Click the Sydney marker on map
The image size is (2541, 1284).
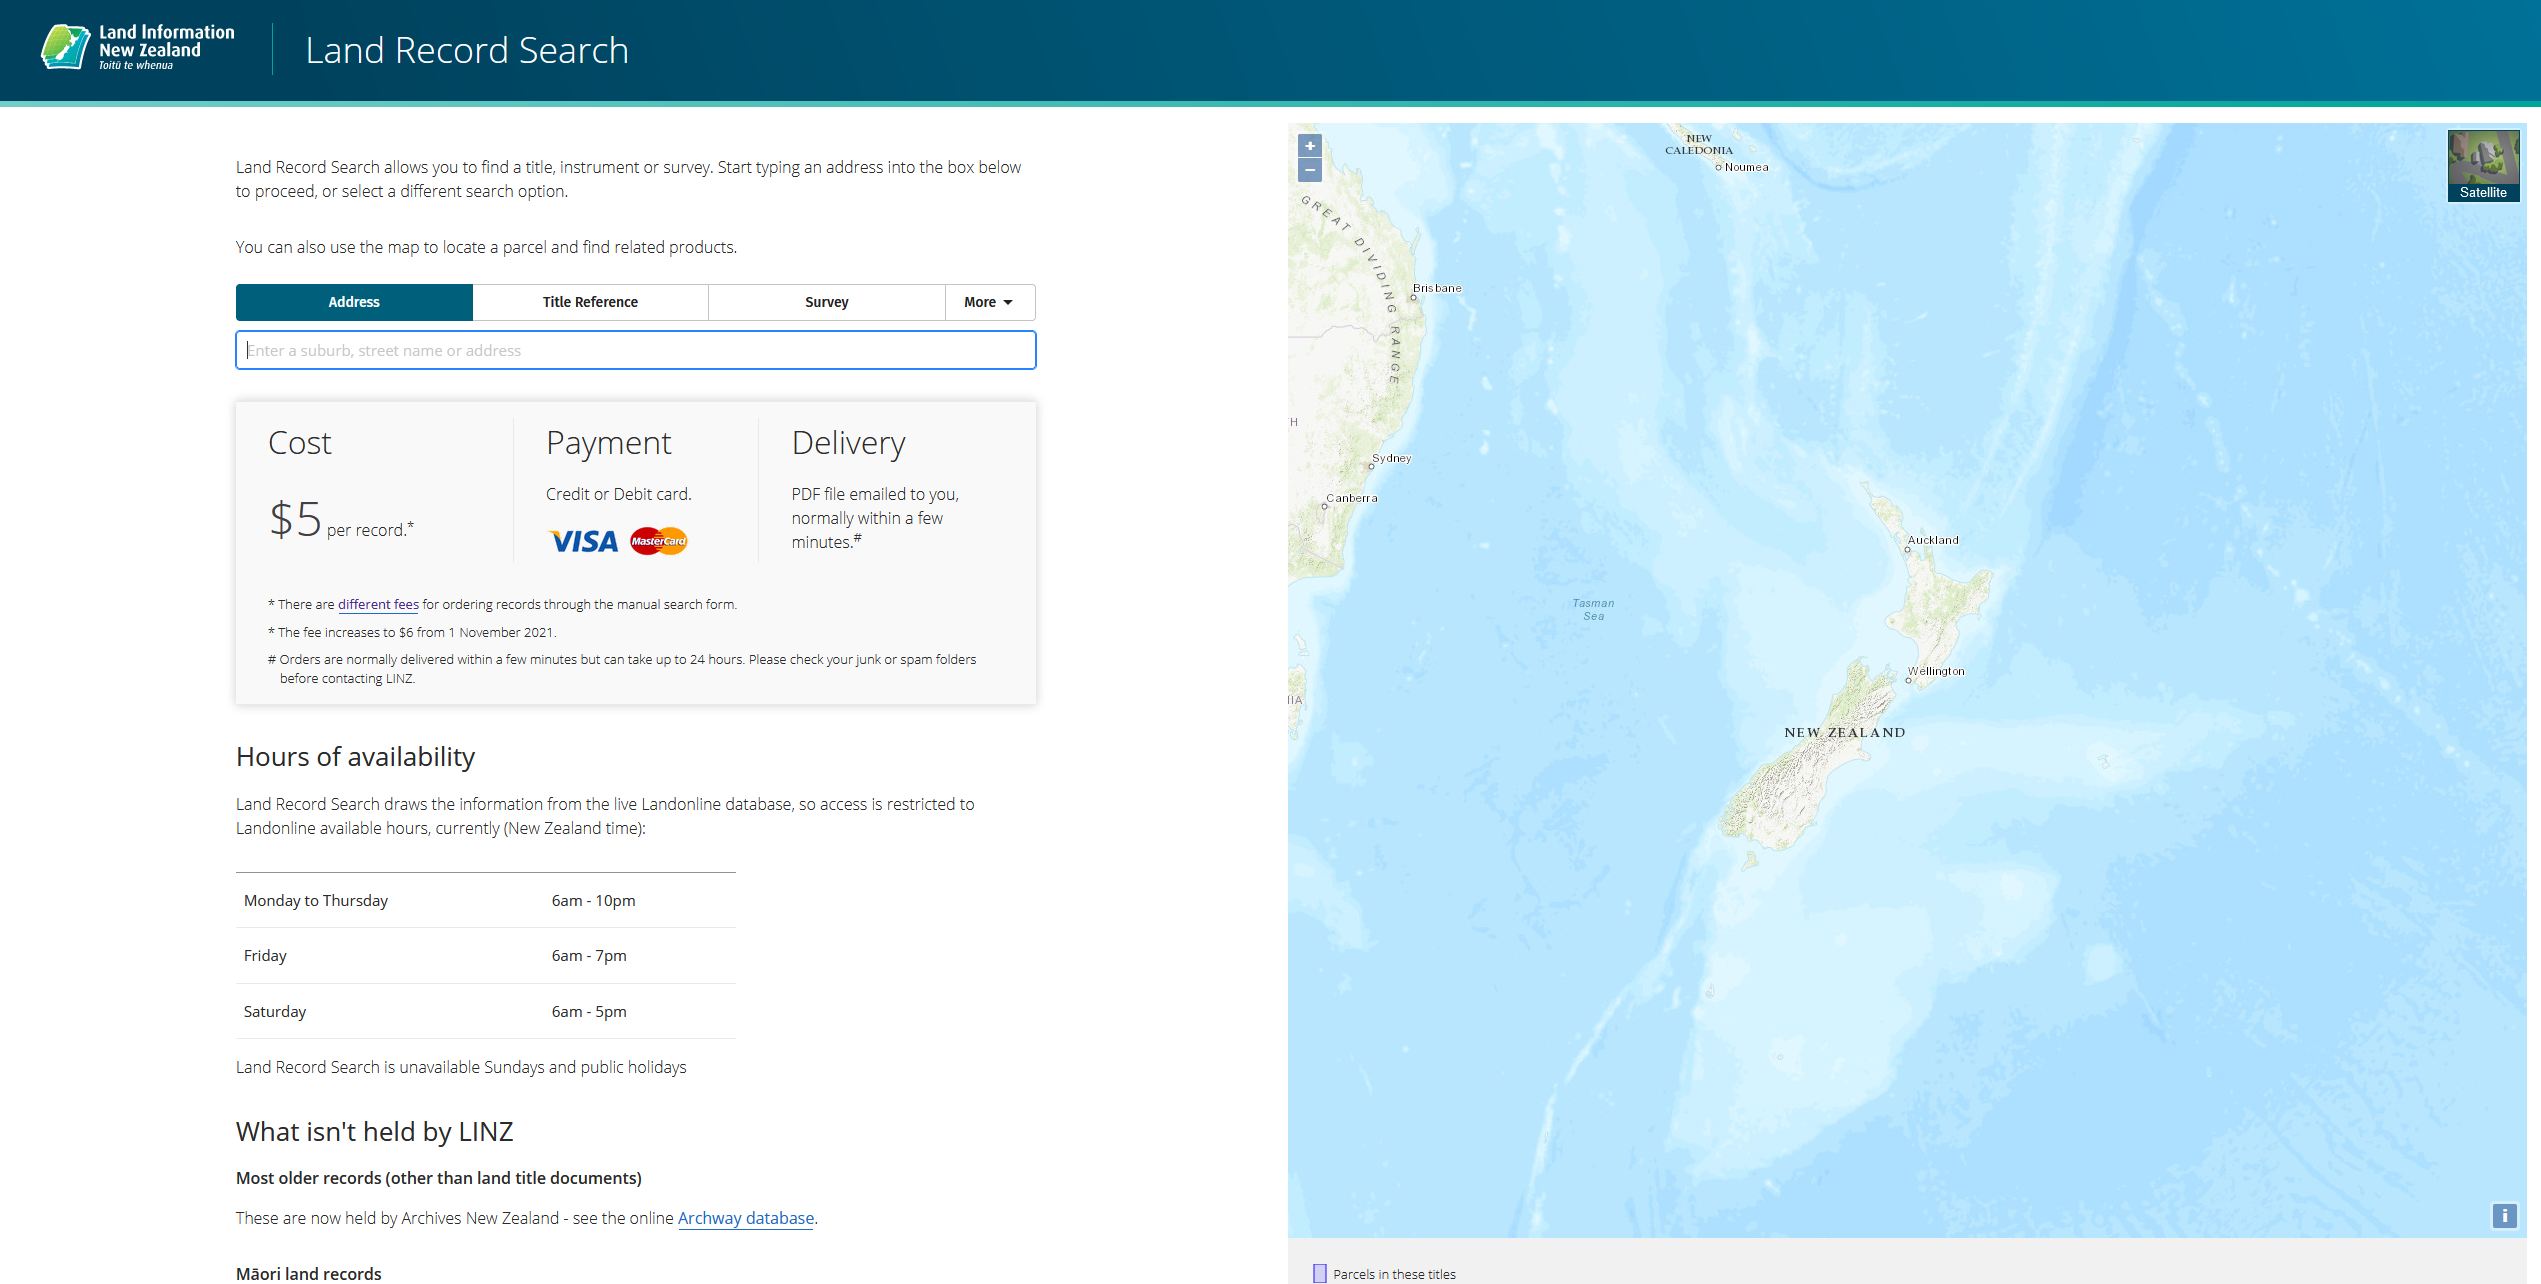point(1372,467)
